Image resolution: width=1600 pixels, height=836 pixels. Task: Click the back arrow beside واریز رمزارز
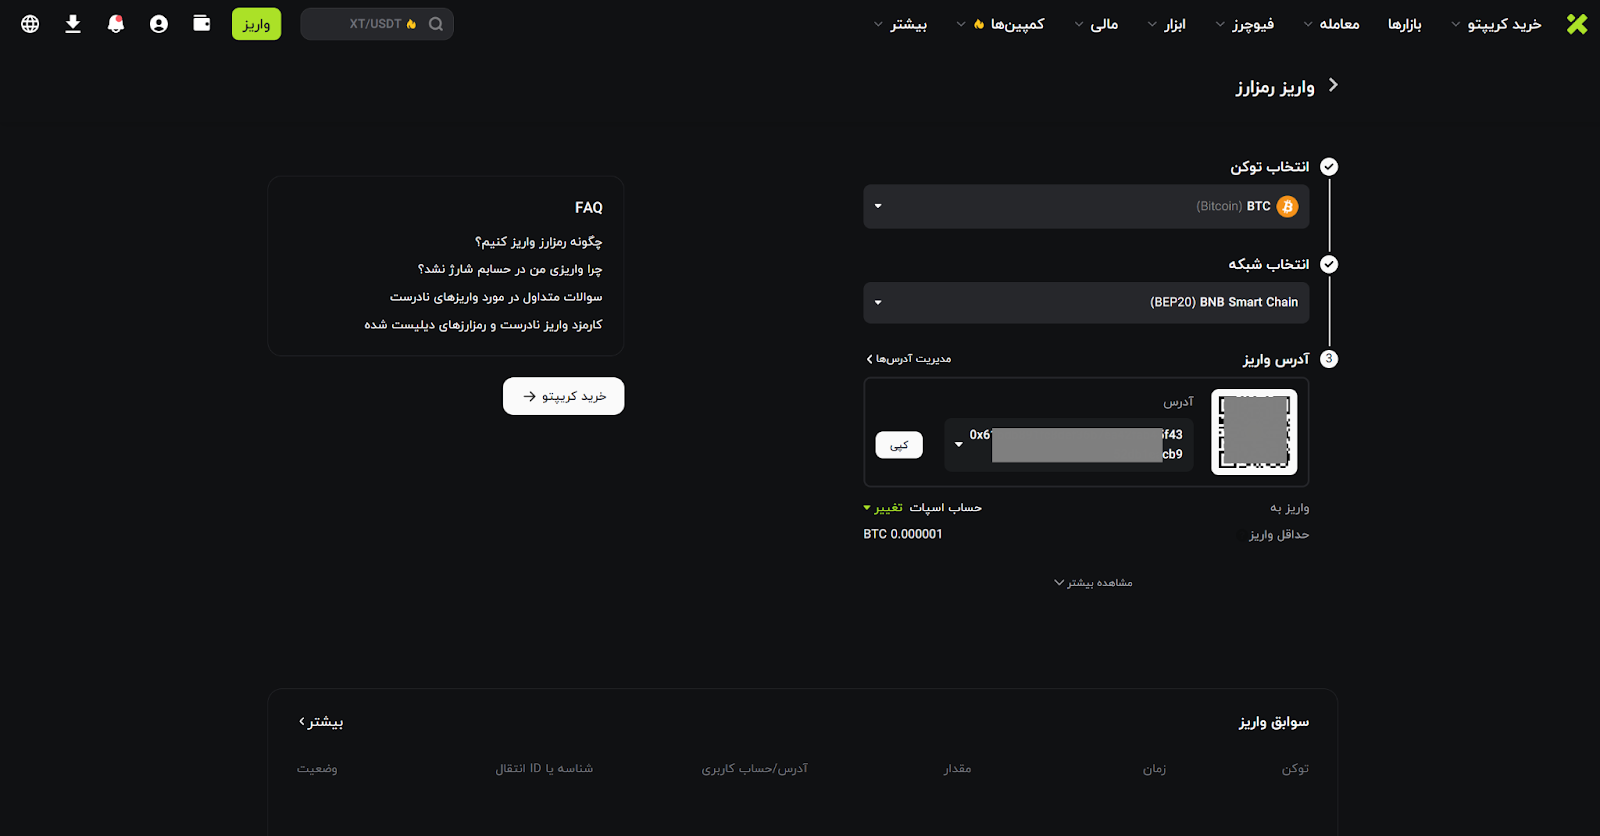click(1333, 86)
